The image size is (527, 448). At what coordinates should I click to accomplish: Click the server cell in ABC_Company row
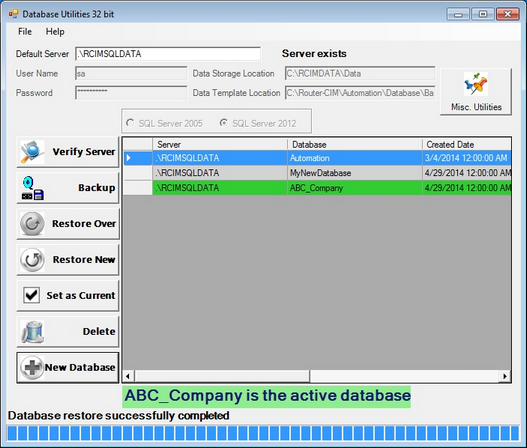220,188
